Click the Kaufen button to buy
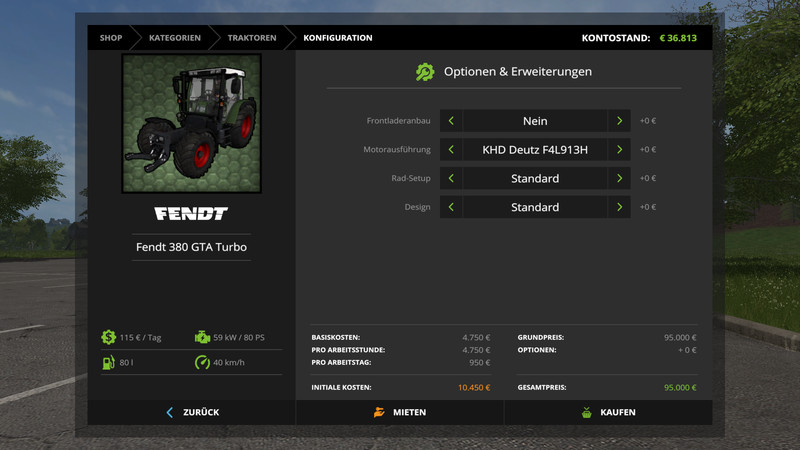 [608, 412]
